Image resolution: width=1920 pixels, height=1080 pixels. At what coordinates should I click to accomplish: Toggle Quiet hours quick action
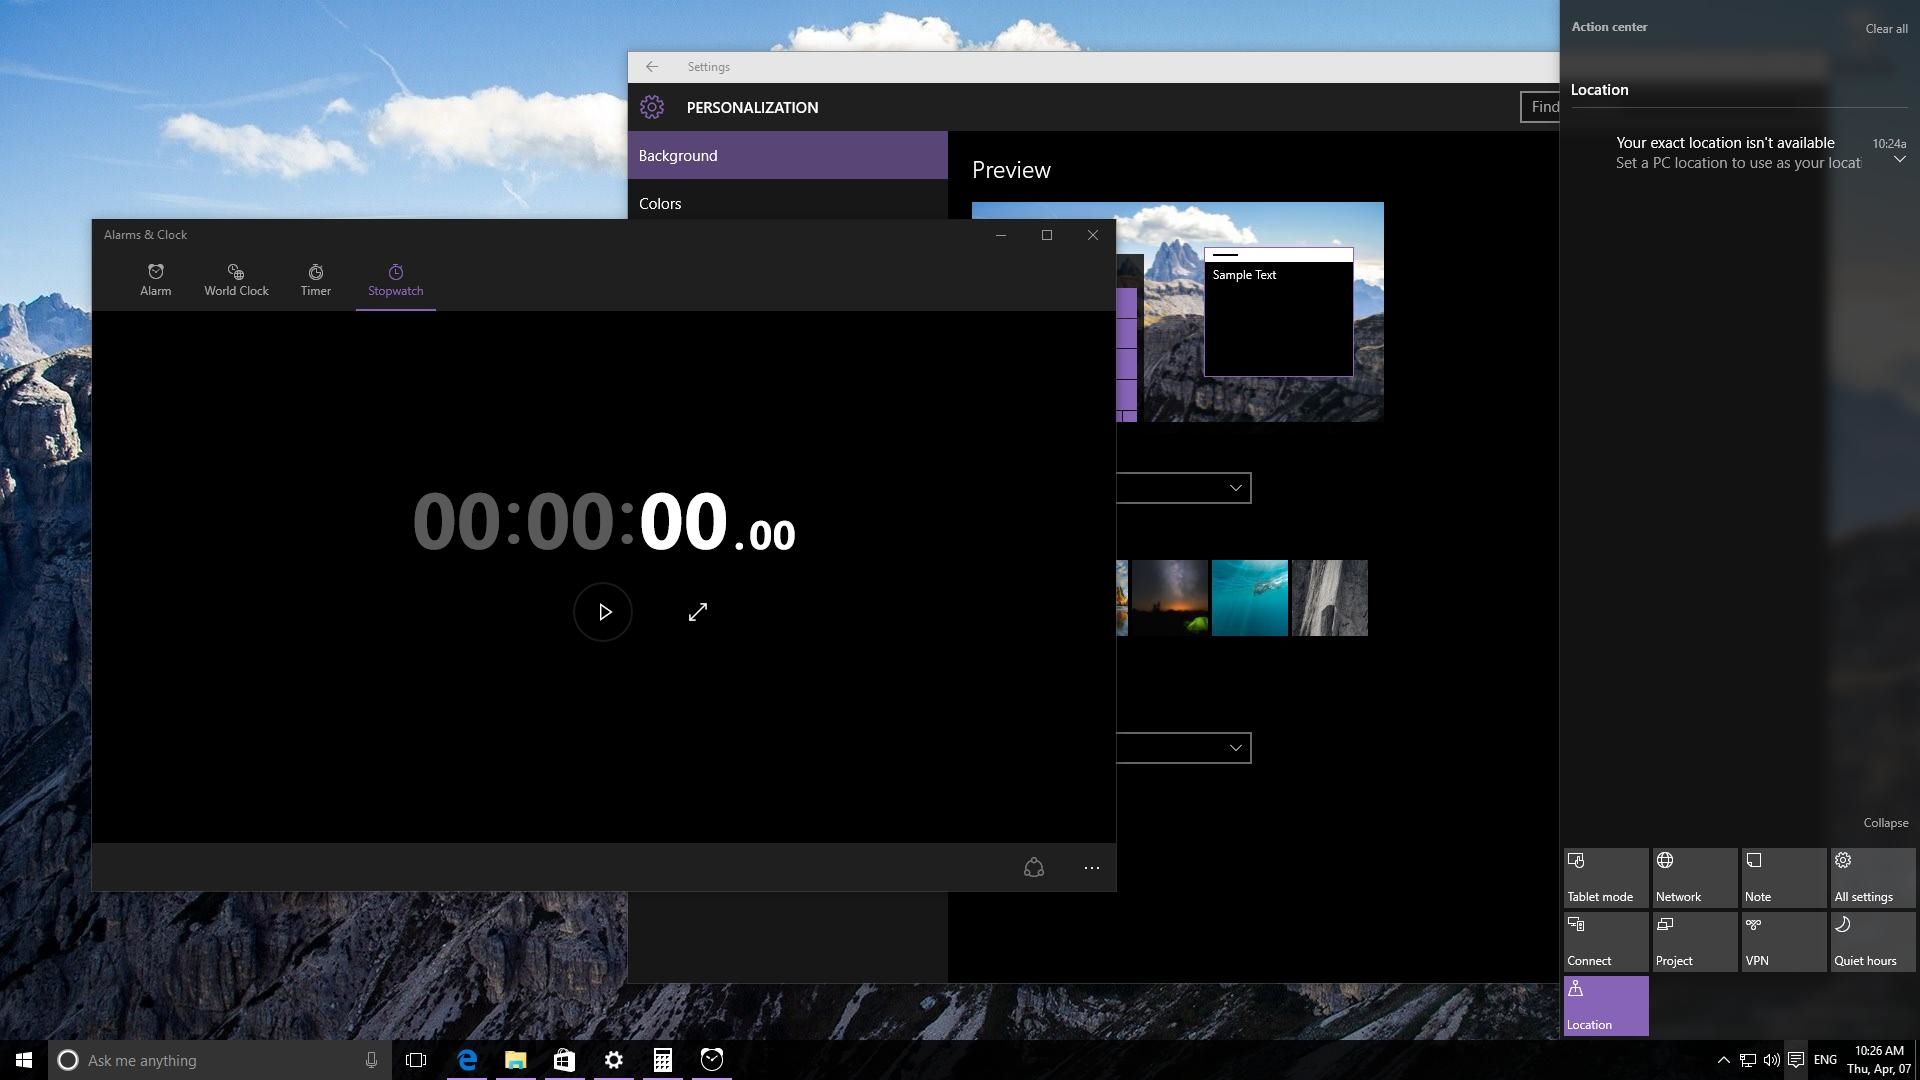tap(1872, 942)
